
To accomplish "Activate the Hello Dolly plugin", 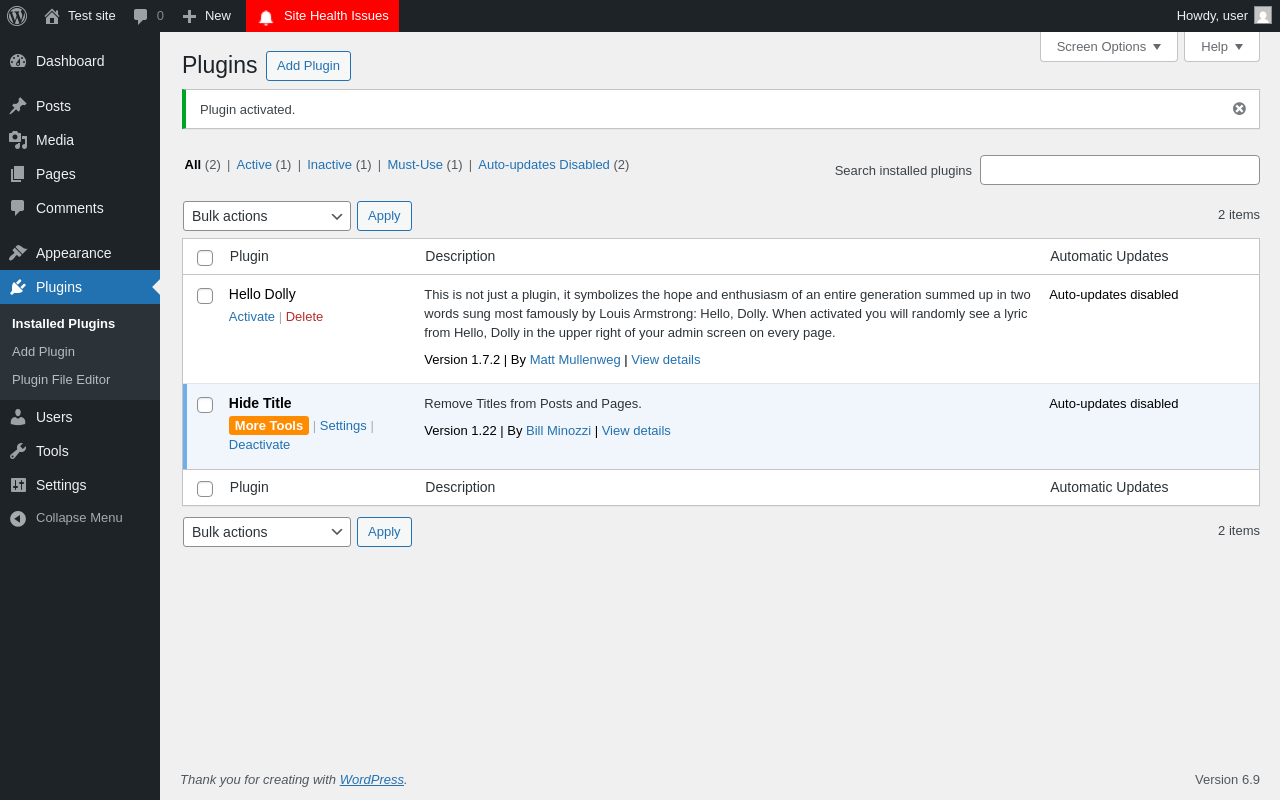I will (252, 317).
